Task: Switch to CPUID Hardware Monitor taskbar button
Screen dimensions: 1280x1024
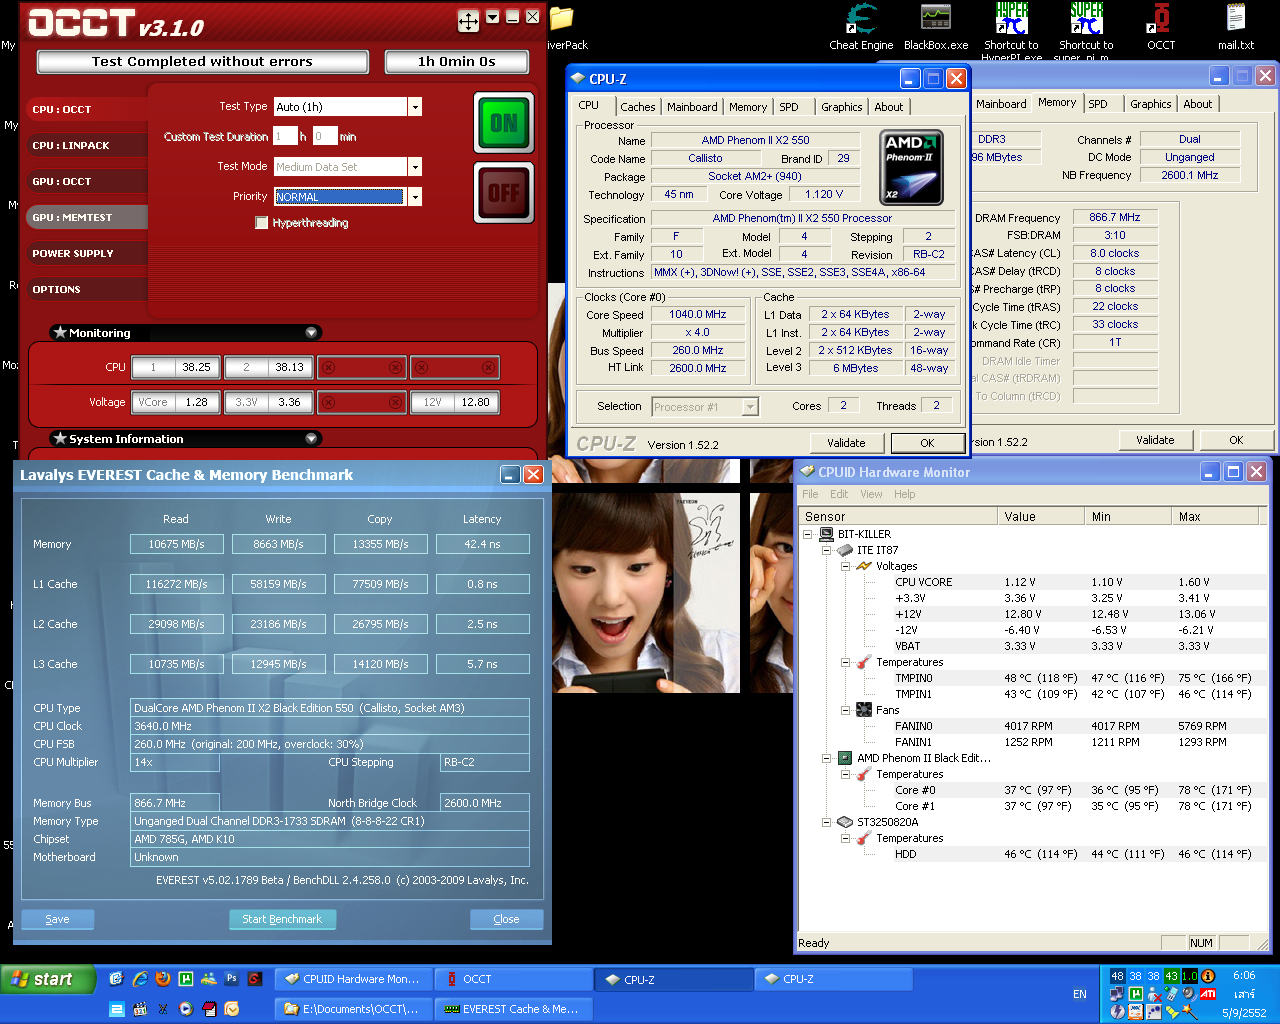Action: pos(354,979)
